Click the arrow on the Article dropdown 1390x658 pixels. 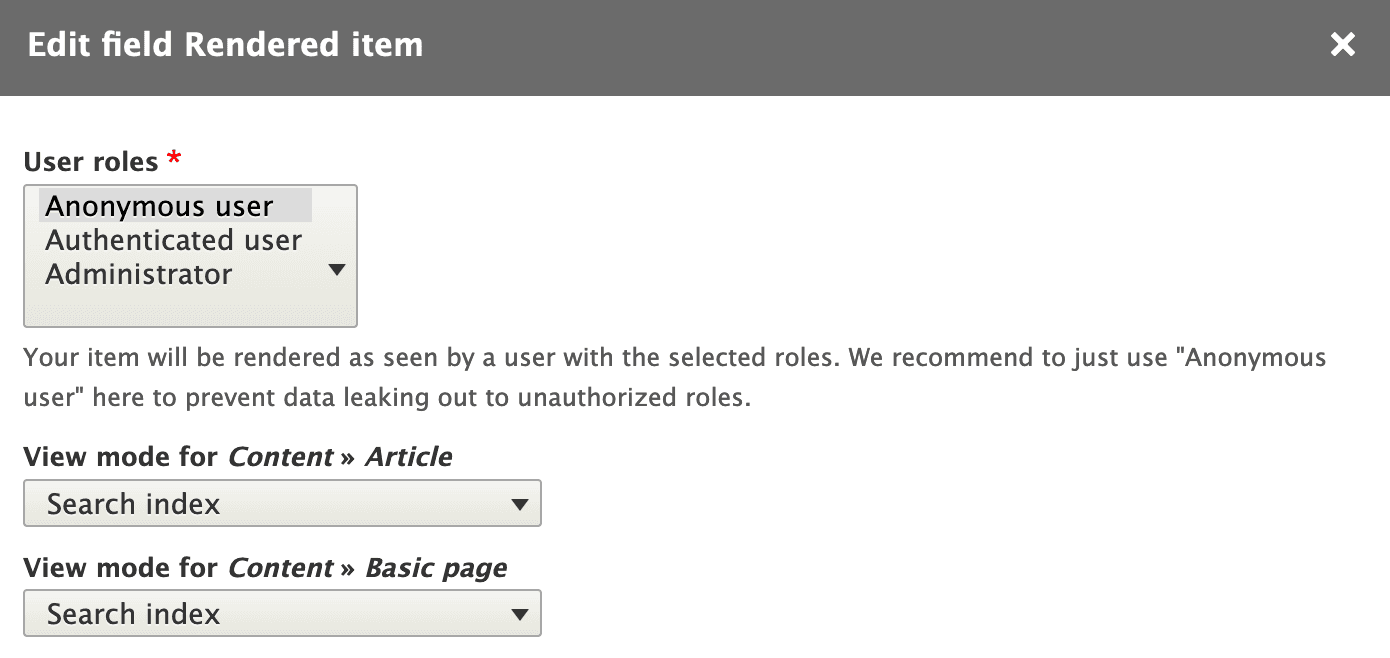(519, 504)
